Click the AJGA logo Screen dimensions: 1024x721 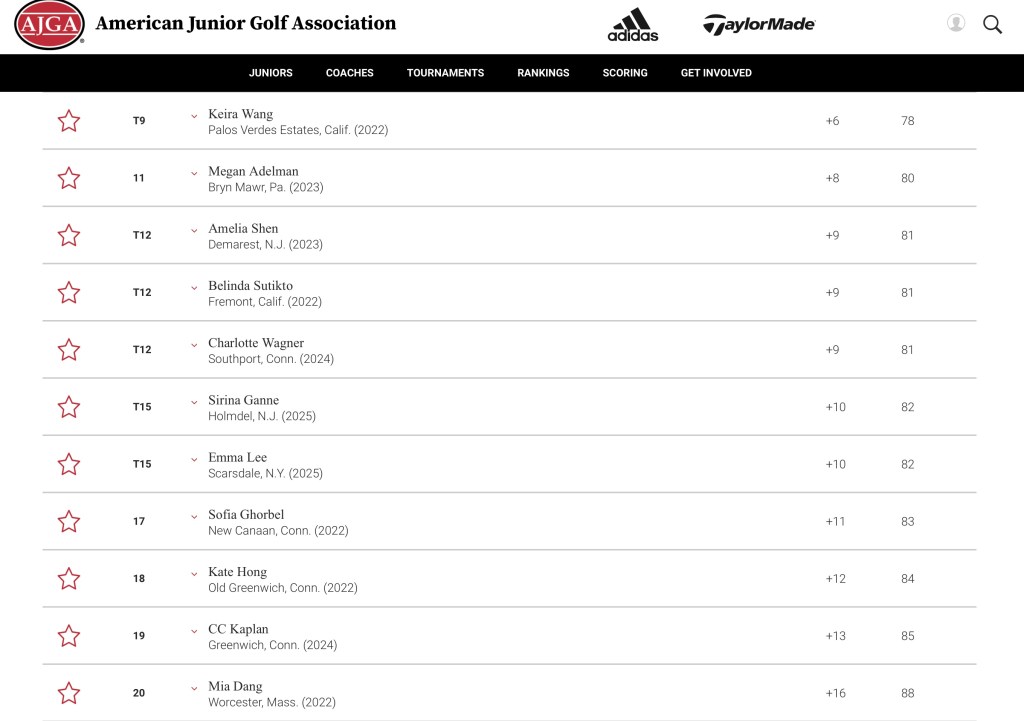(x=49, y=24)
